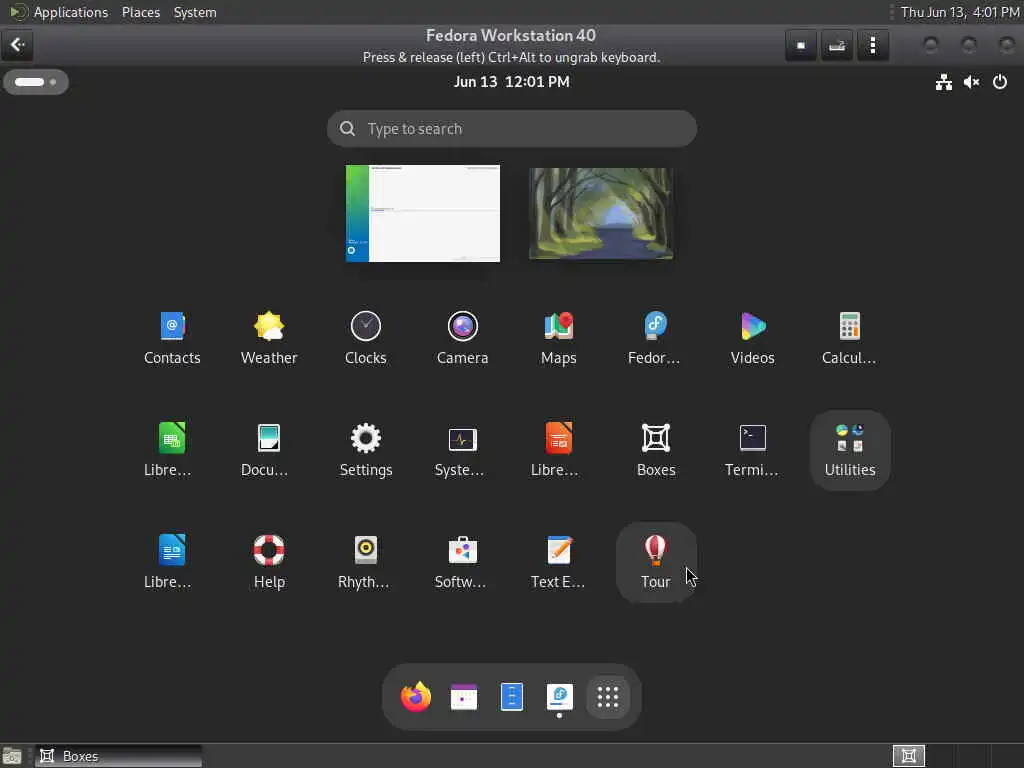Launch the System Monitor app

point(462,451)
